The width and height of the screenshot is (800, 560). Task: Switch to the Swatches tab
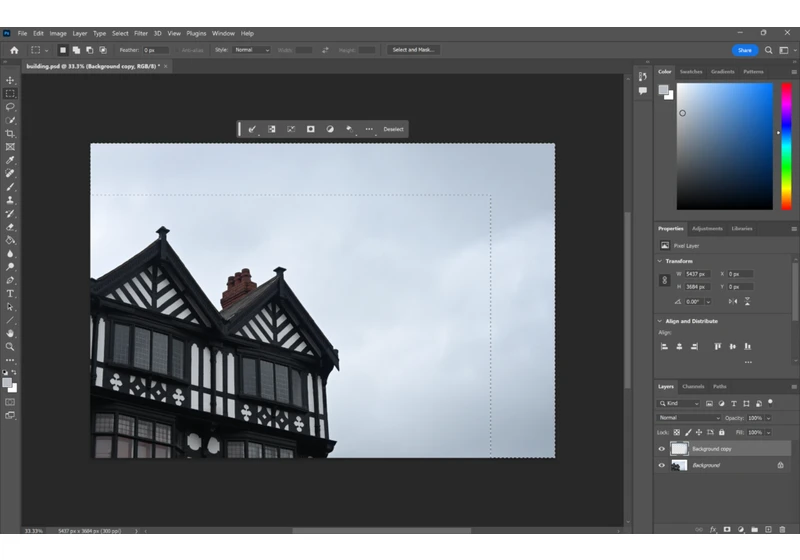[x=691, y=72]
